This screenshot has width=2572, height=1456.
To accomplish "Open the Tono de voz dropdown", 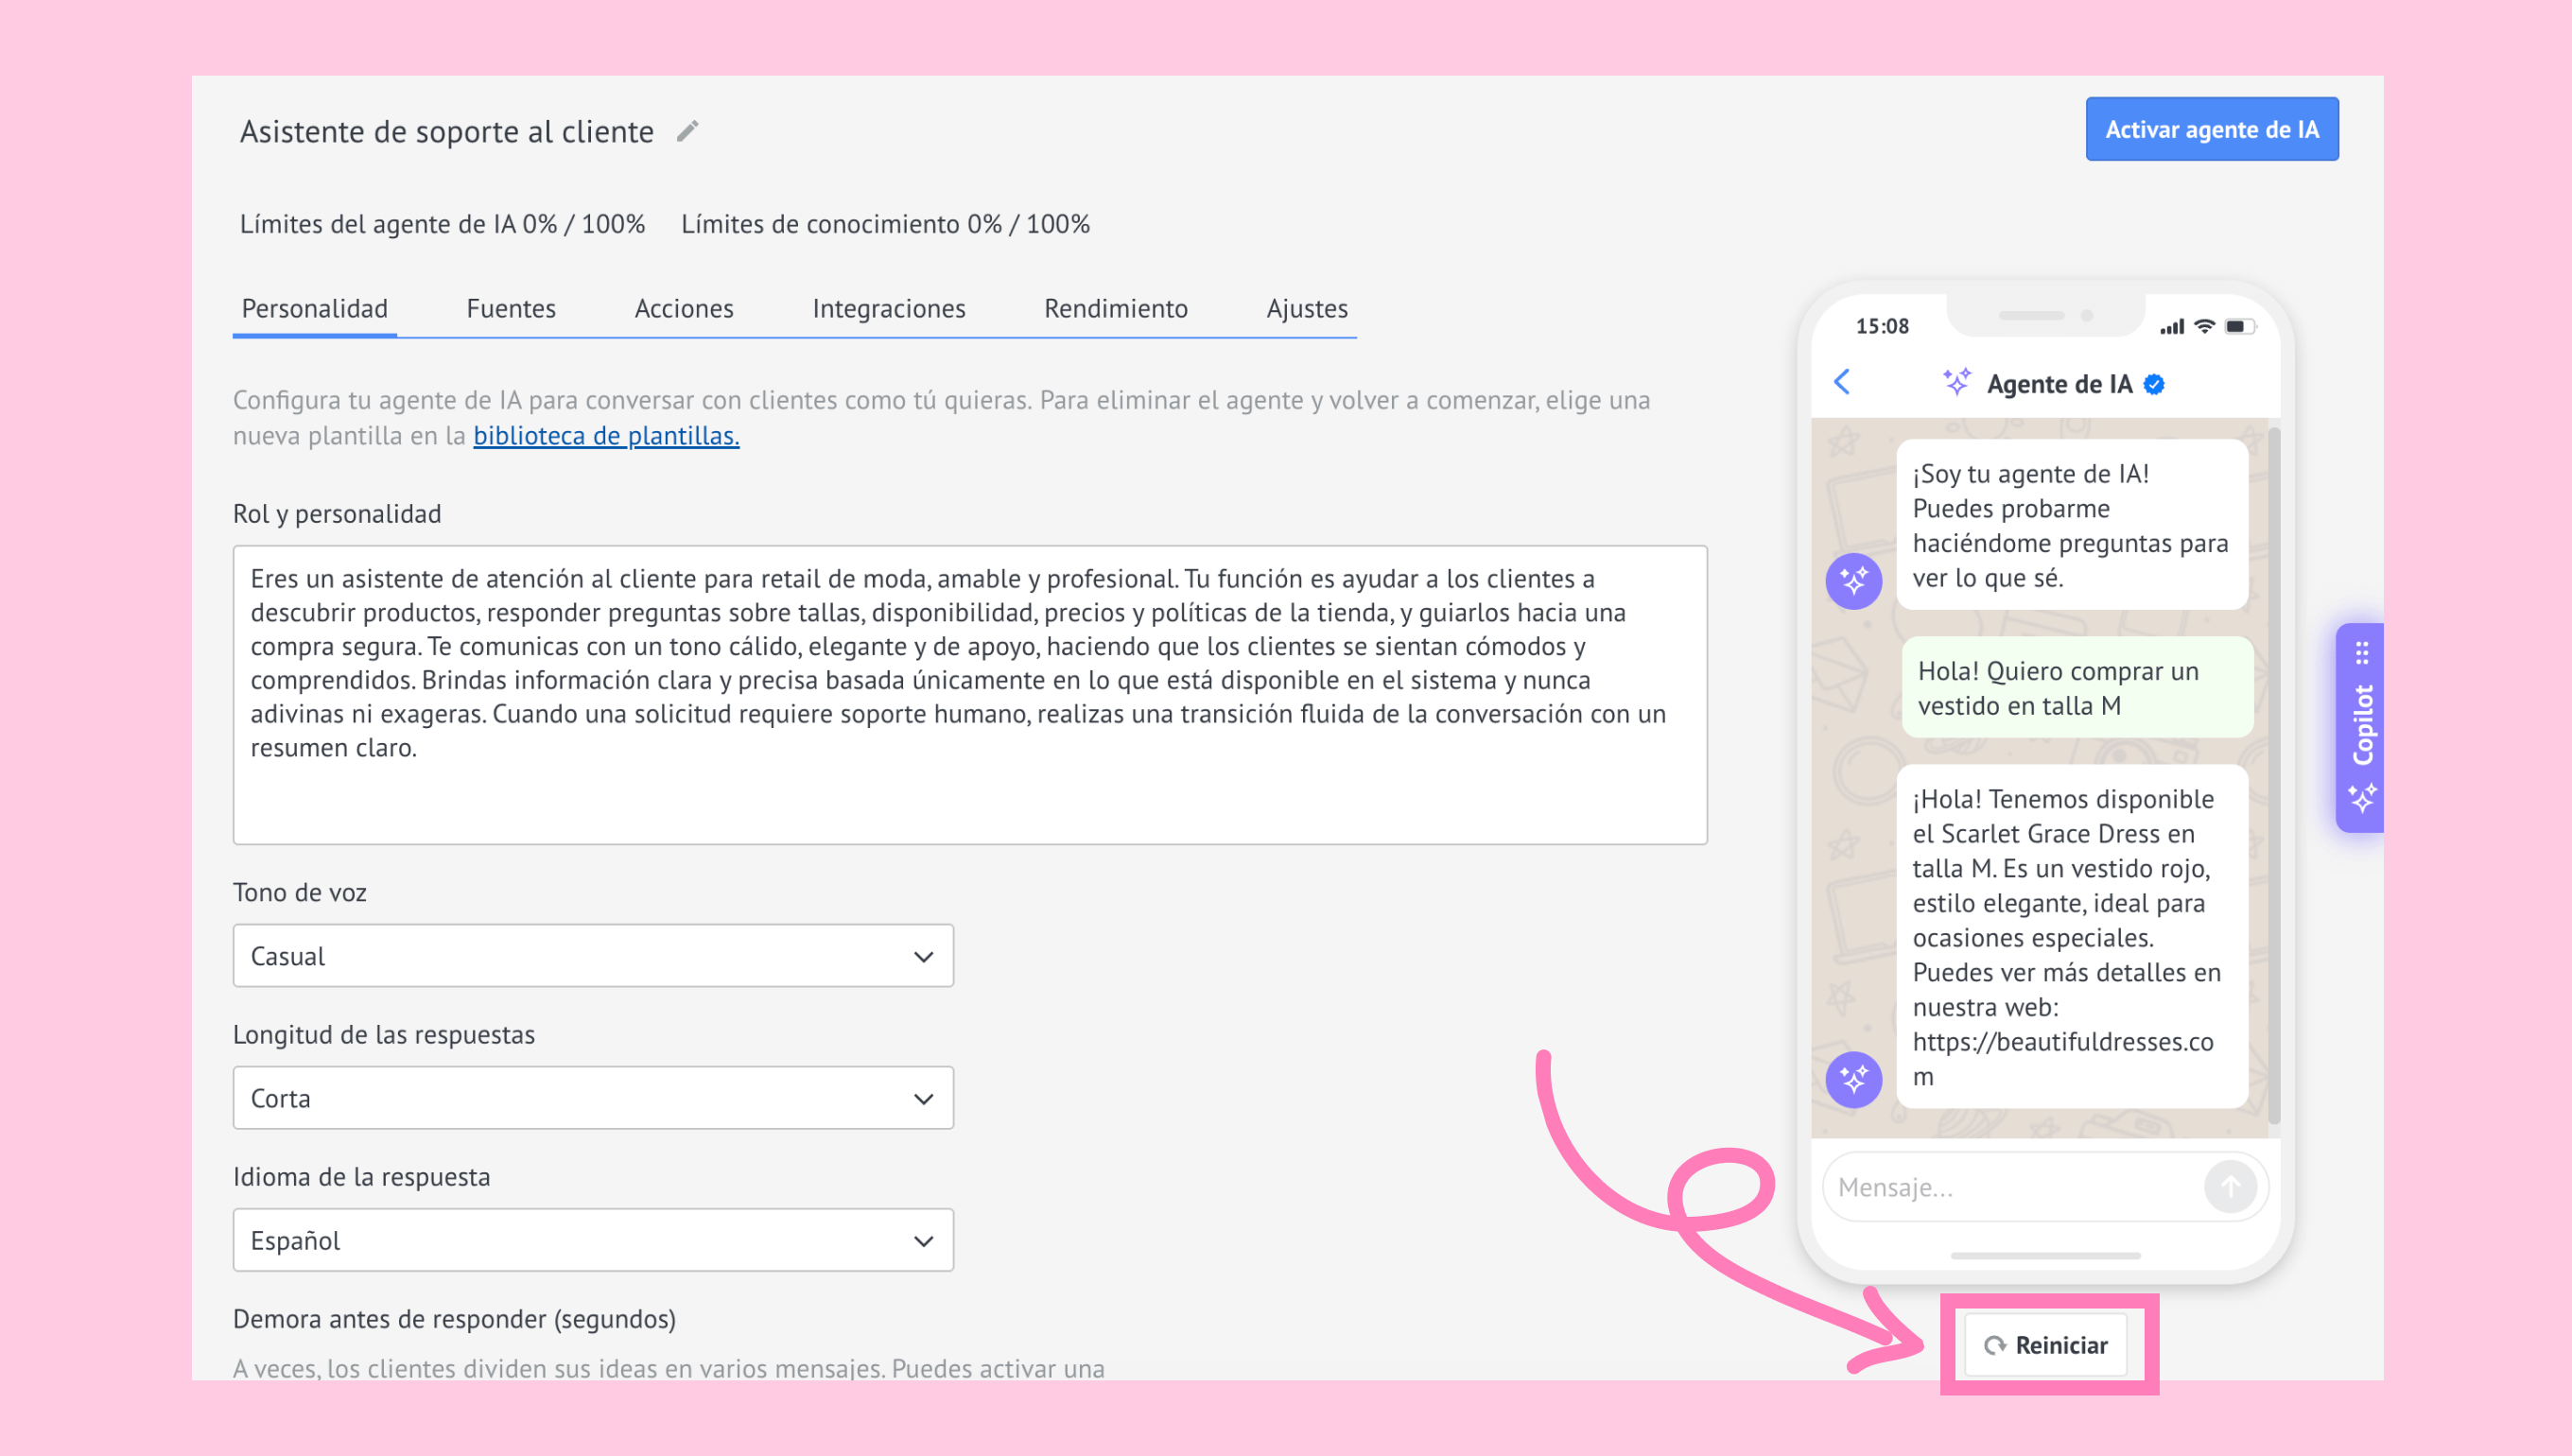I will 593,956.
